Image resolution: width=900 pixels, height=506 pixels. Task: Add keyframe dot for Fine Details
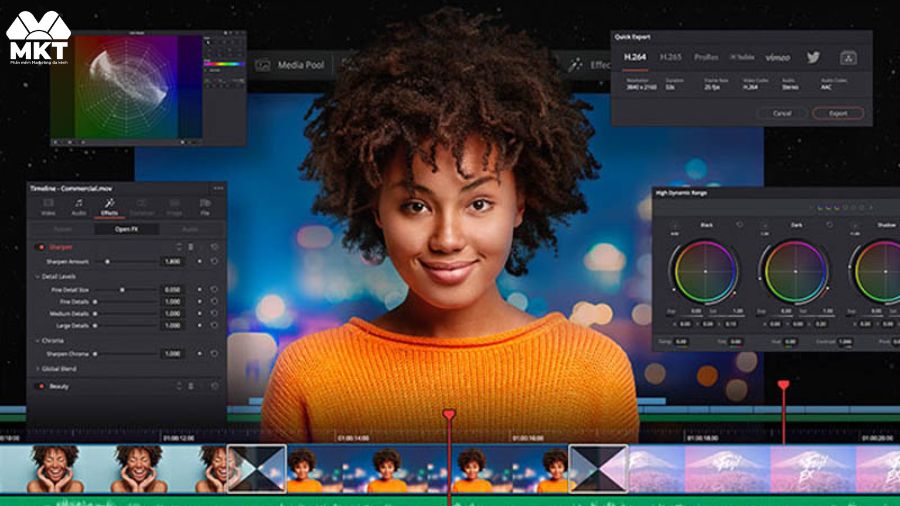[199, 302]
